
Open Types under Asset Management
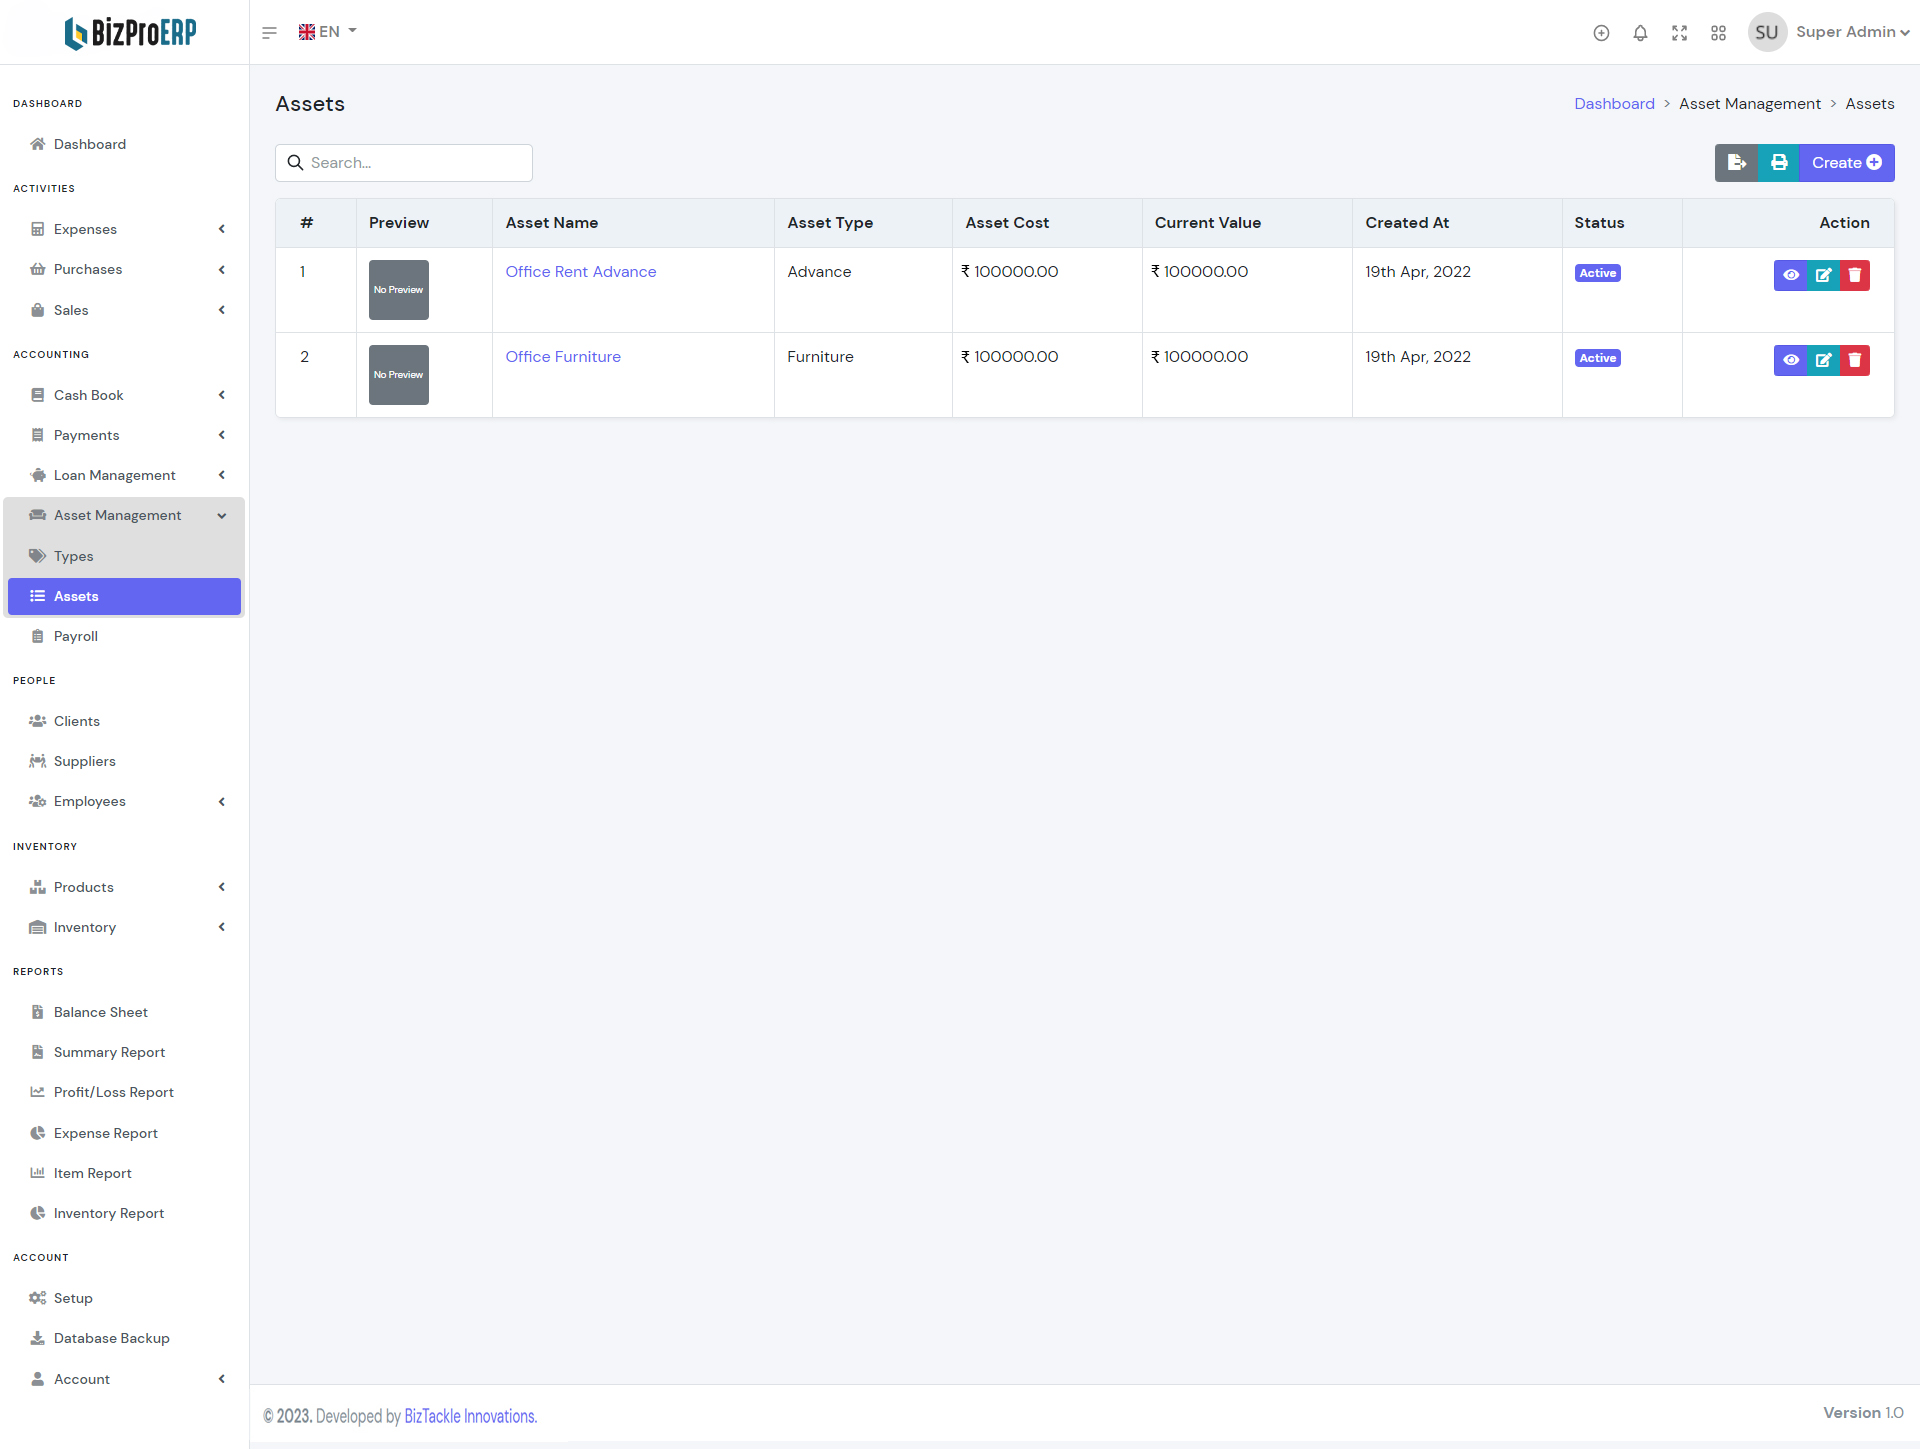coord(74,556)
